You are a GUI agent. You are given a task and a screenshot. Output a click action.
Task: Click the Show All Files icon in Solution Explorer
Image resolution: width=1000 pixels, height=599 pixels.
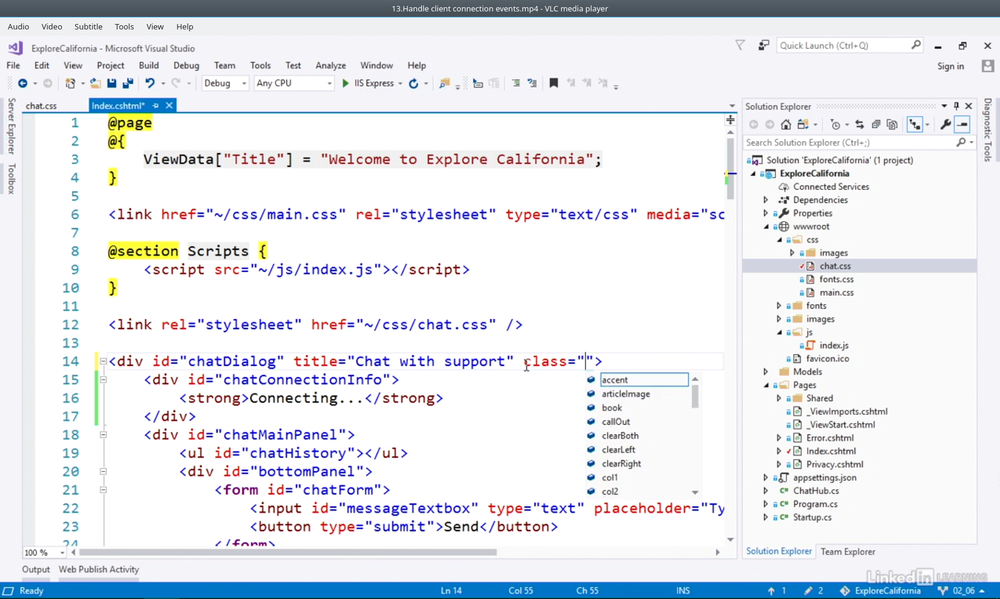click(x=892, y=124)
